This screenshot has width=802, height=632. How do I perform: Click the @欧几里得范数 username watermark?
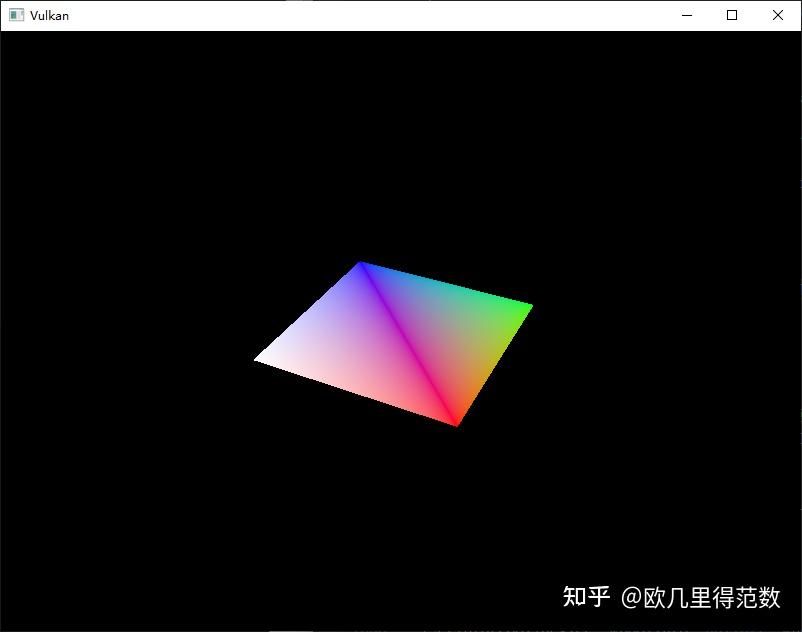(x=700, y=595)
